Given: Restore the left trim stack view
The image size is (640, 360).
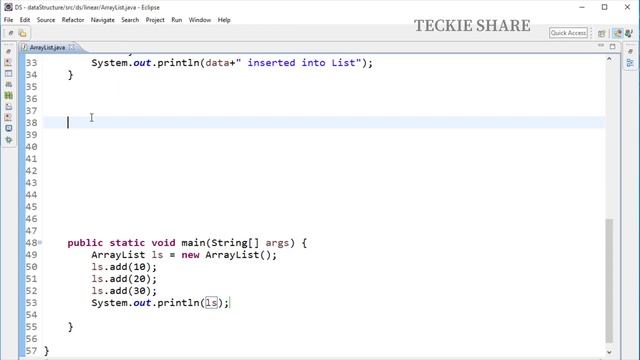Looking at the screenshot, I should (9, 51).
